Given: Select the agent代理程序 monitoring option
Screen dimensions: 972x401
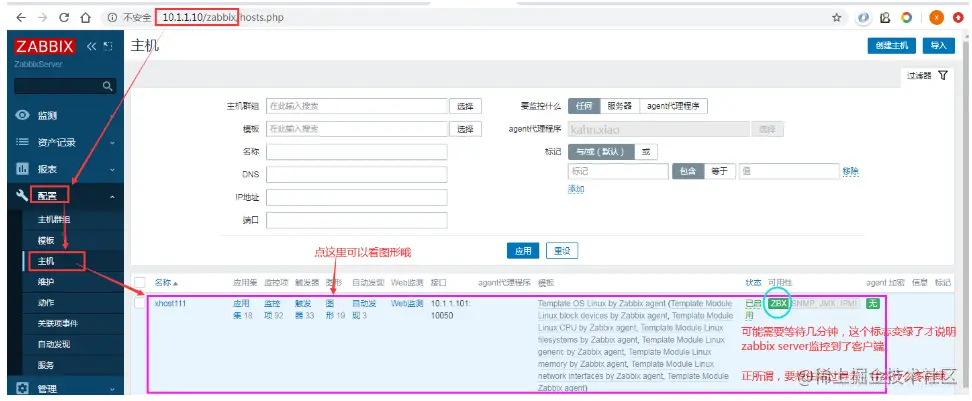Looking at the screenshot, I should coord(673,106).
